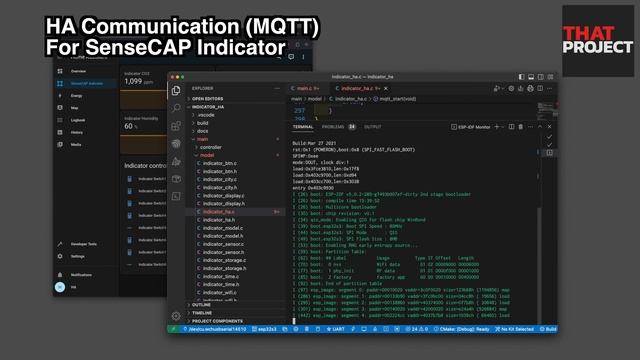The height and width of the screenshot is (360, 640).
Task: Toggle the primary sidebar layout icon in the title bar
Action: tap(522, 77)
